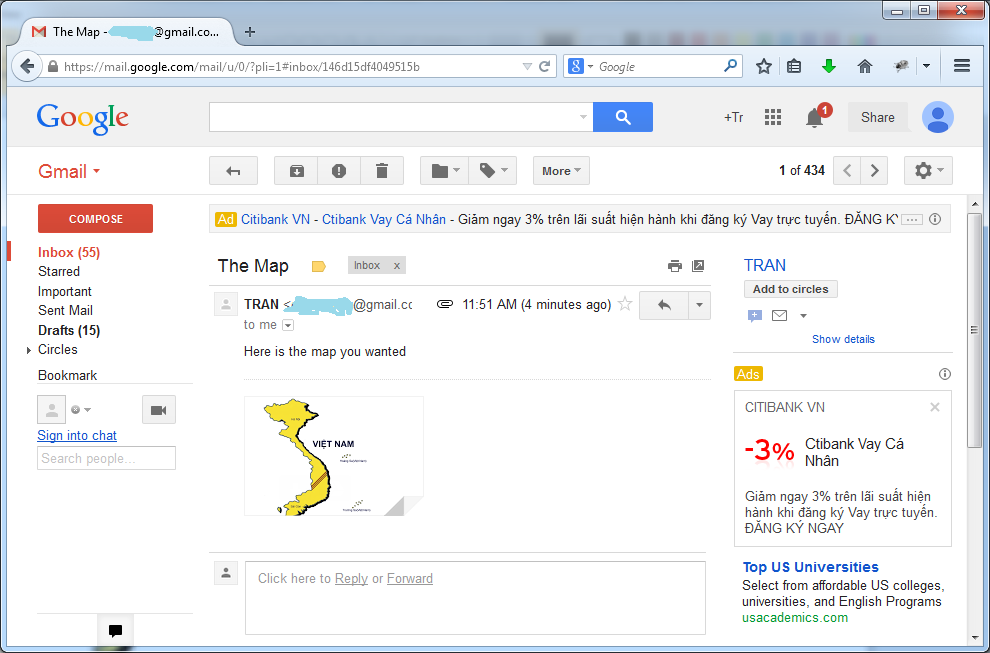Click the Sign into chat link
Viewport: 990px width, 653px height.
coord(77,436)
